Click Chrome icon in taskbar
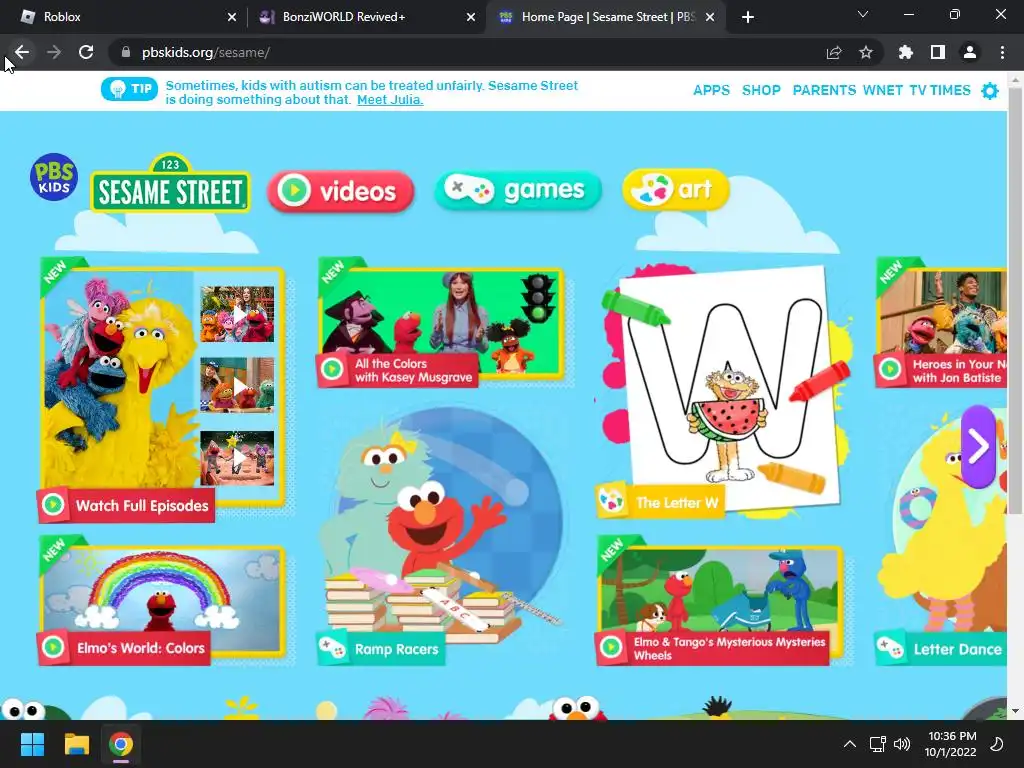The image size is (1024, 768). [121, 744]
